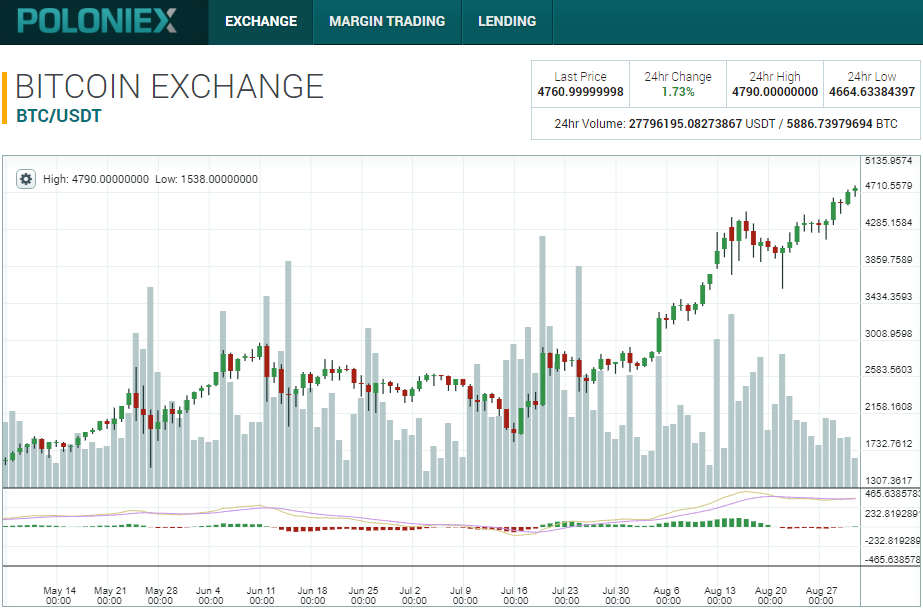Click the May 28 date label

[161, 595]
